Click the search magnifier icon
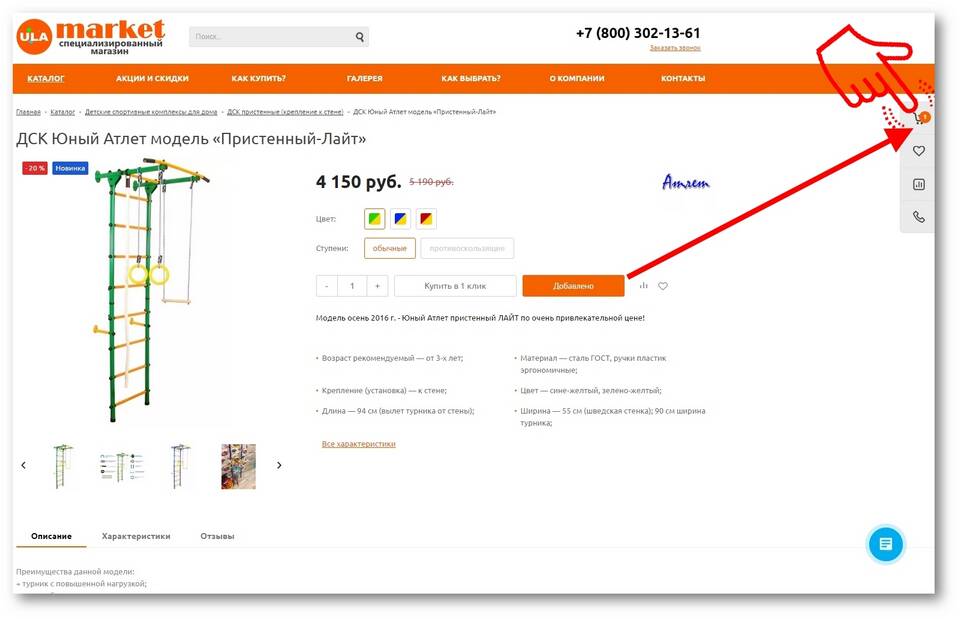Image resolution: width=960 pixels, height=619 pixels. (360, 37)
